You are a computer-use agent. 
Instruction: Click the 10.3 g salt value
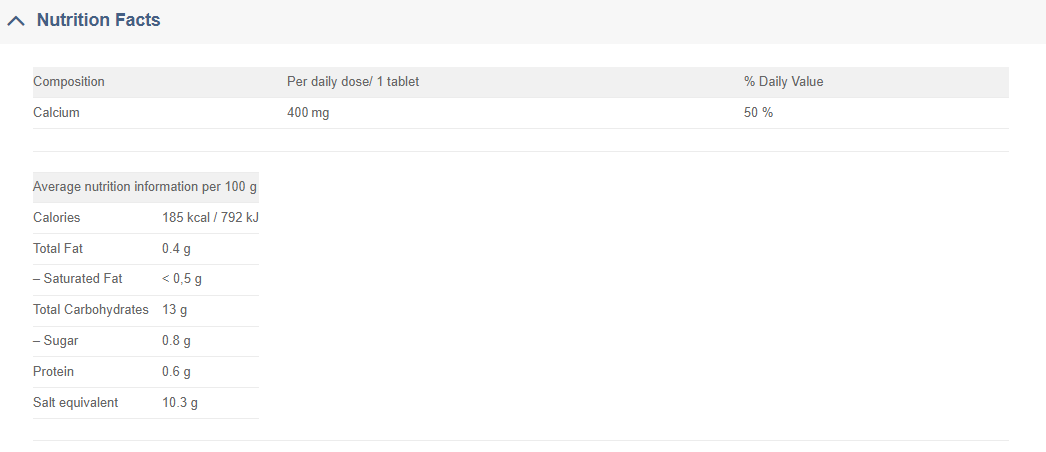tap(180, 403)
